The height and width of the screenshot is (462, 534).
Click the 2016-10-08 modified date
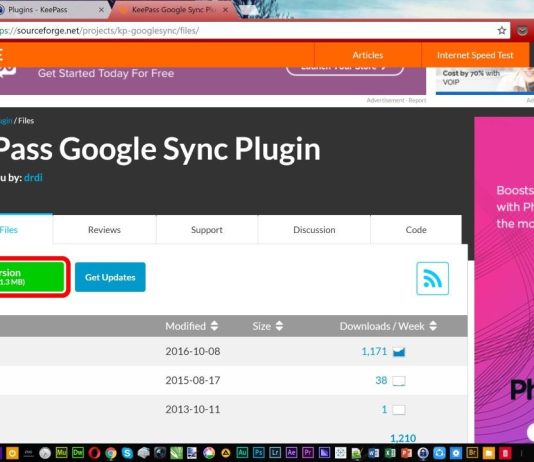pos(193,351)
